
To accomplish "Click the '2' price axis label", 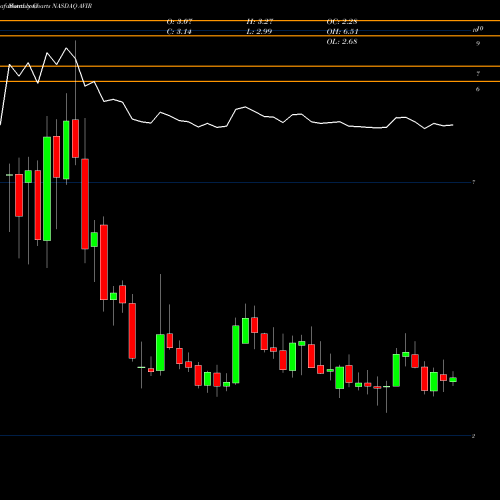I will pyautogui.click(x=473, y=436).
